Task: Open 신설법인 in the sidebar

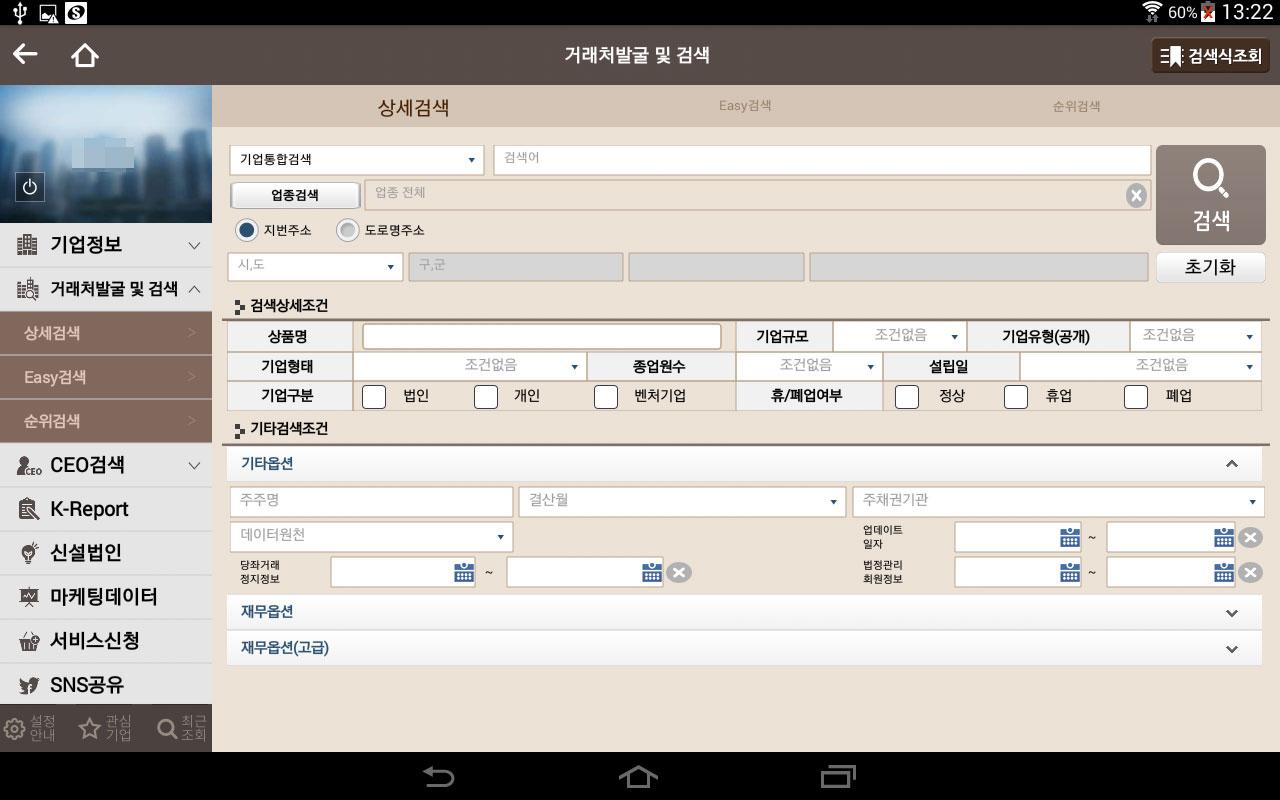Action: 106,553
